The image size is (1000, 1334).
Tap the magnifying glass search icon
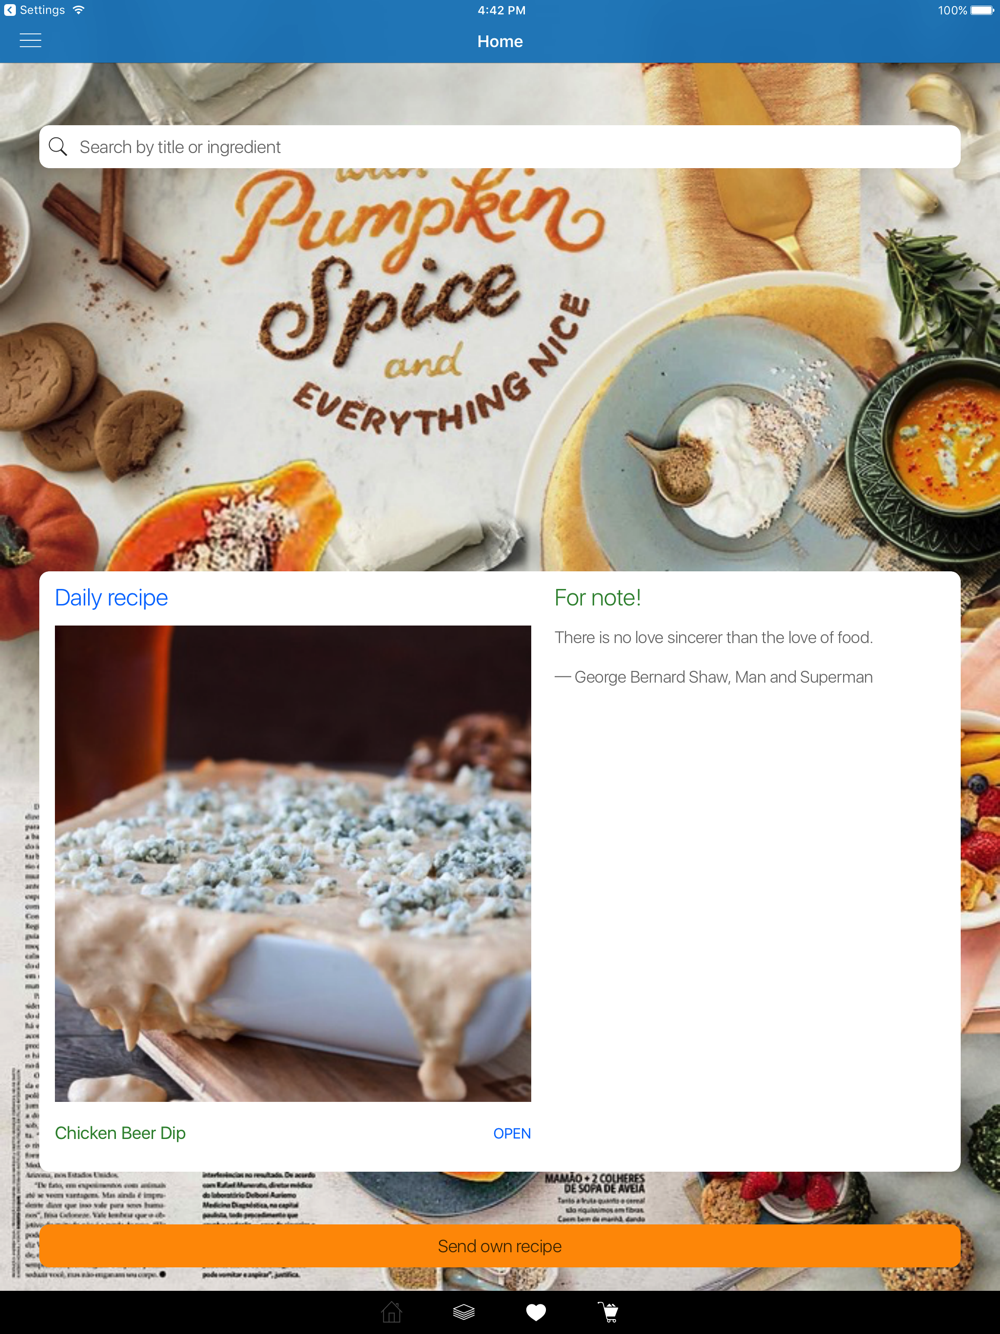click(x=58, y=147)
